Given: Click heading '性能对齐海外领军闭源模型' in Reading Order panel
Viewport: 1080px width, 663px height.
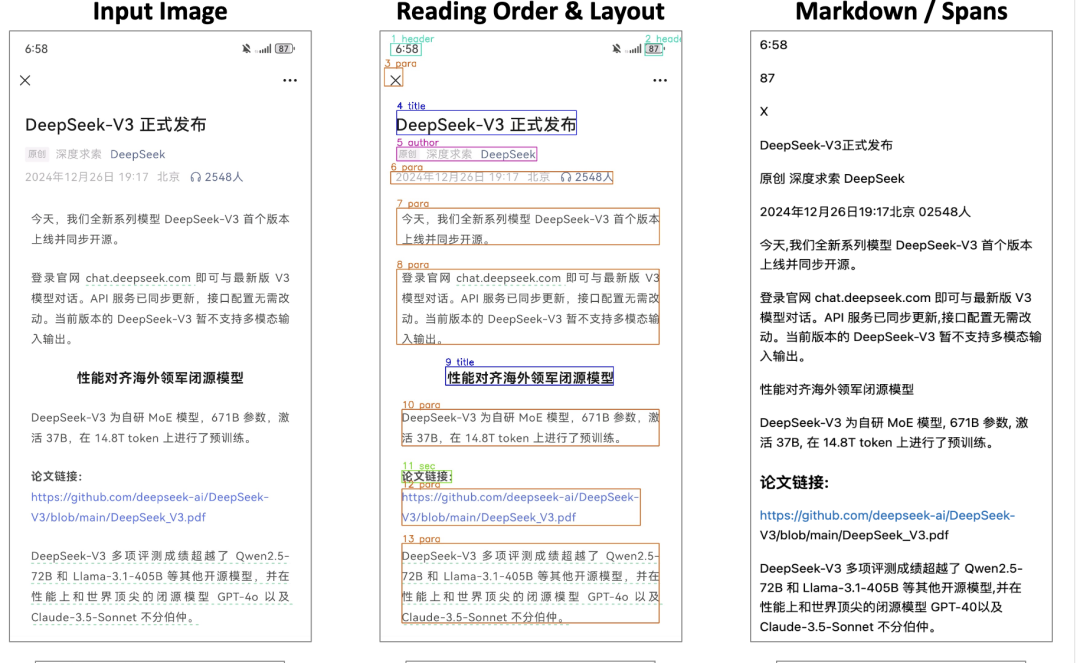Looking at the screenshot, I should pyautogui.click(x=530, y=378).
